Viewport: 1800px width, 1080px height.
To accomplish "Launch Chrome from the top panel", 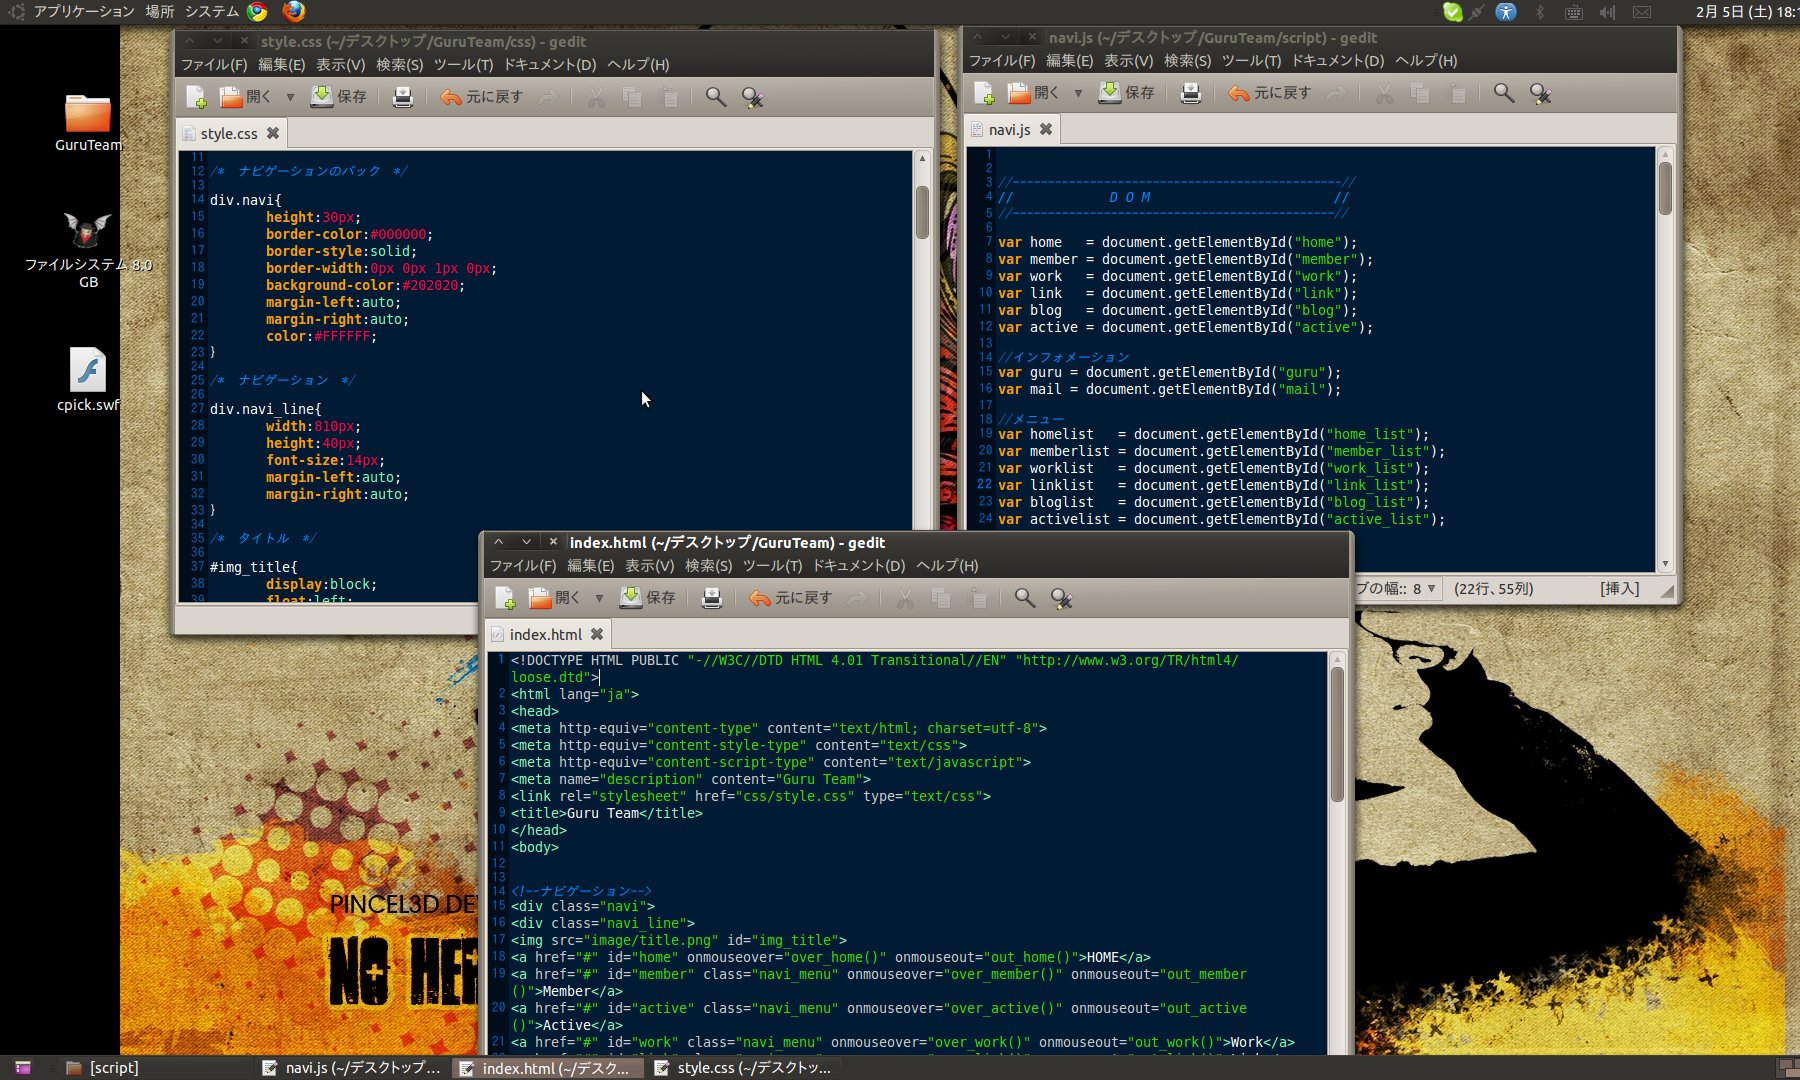I will [258, 11].
